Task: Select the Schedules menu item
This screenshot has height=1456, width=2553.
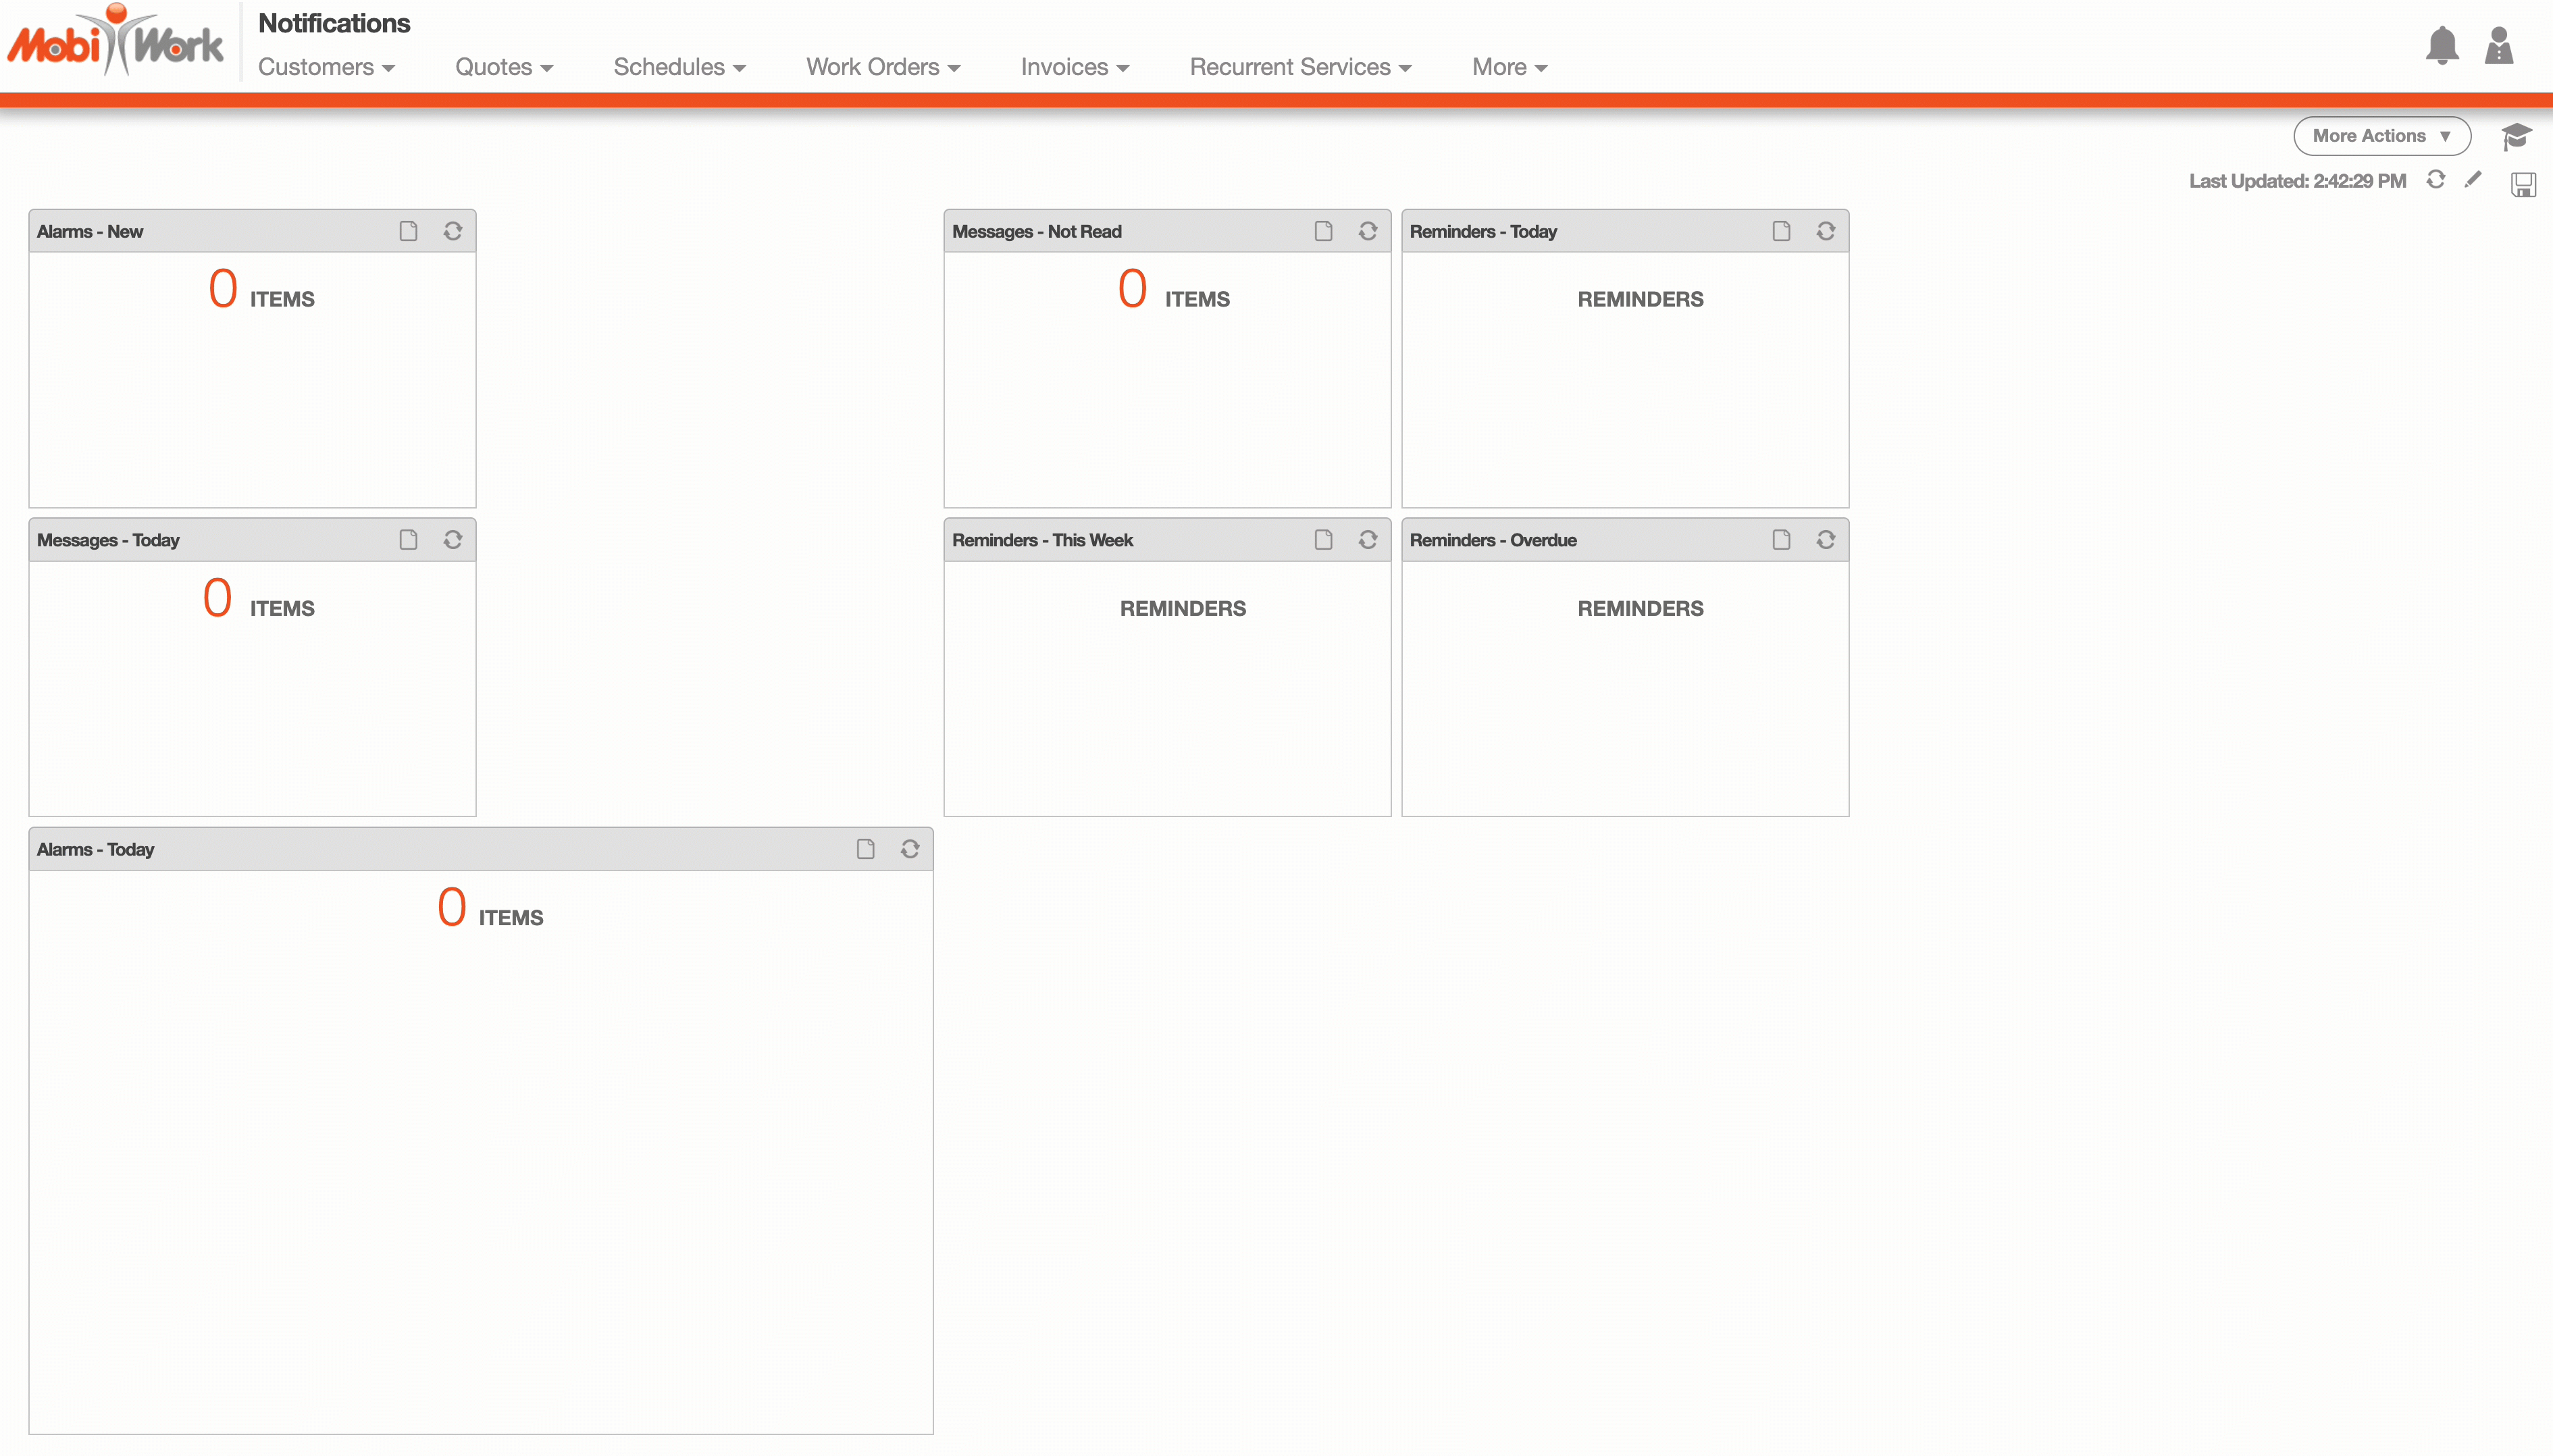Action: tap(679, 67)
